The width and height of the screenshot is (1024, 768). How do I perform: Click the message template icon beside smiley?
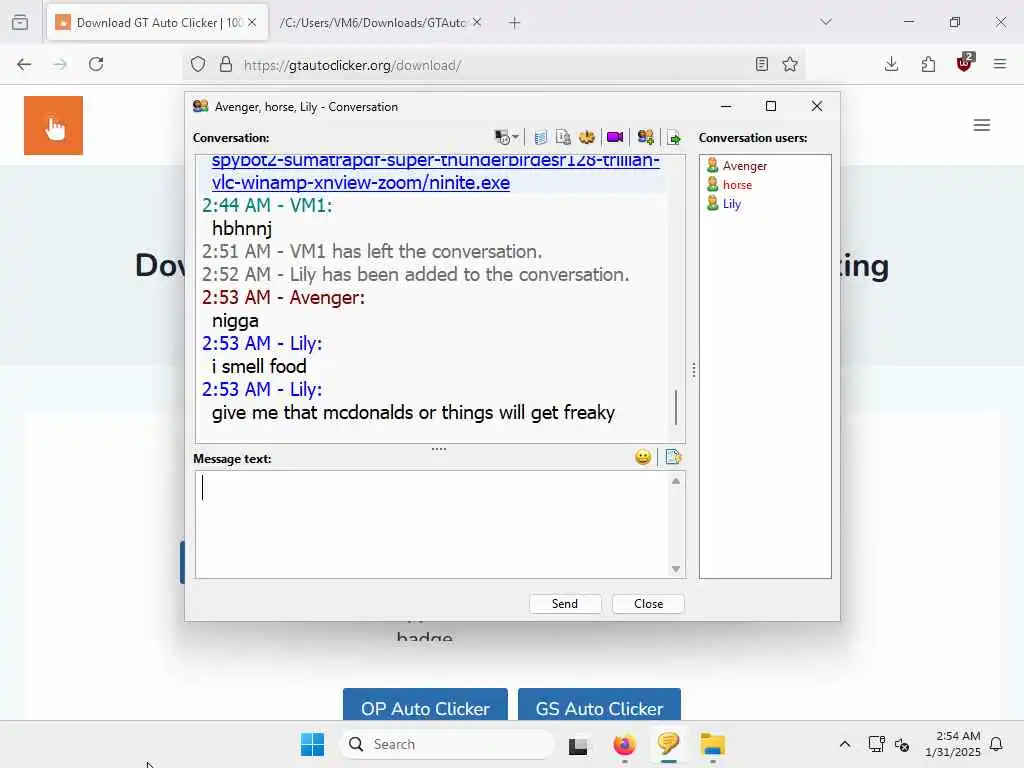tap(673, 457)
